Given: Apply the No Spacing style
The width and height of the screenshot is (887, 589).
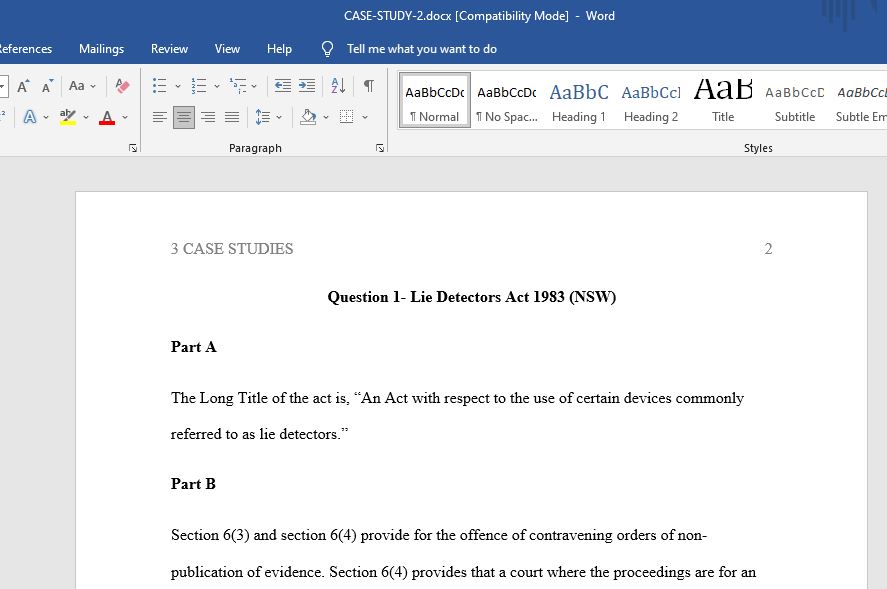Looking at the screenshot, I should click(x=507, y=100).
